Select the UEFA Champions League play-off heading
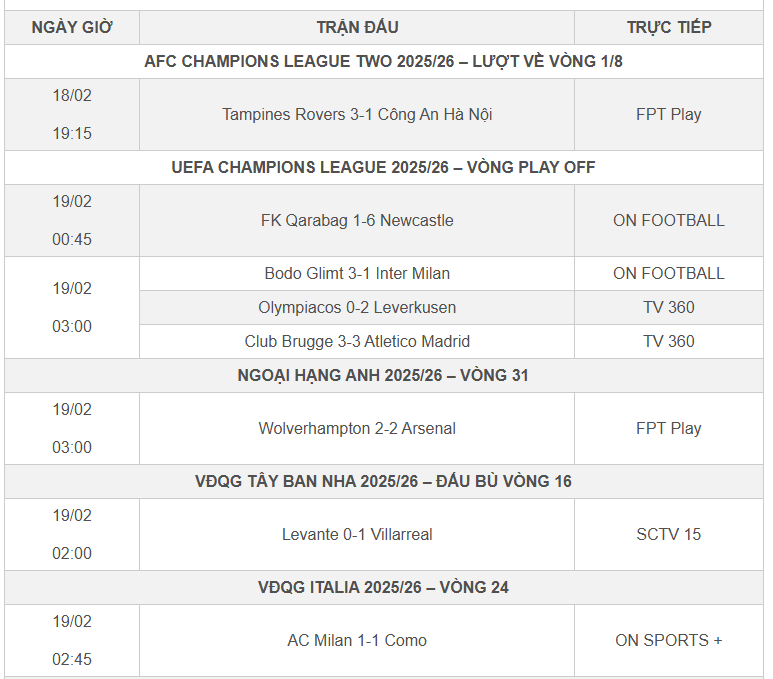The image size is (773, 679). (x=383, y=167)
